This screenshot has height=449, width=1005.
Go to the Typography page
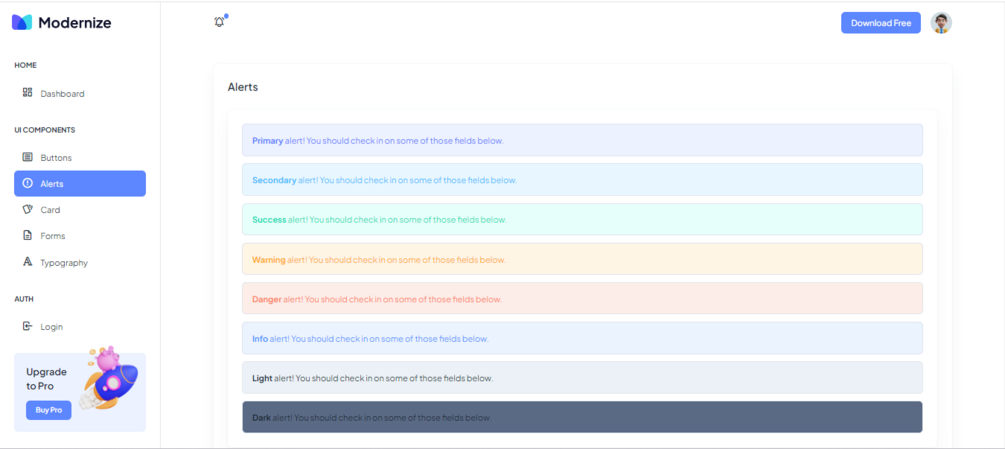click(x=80, y=263)
